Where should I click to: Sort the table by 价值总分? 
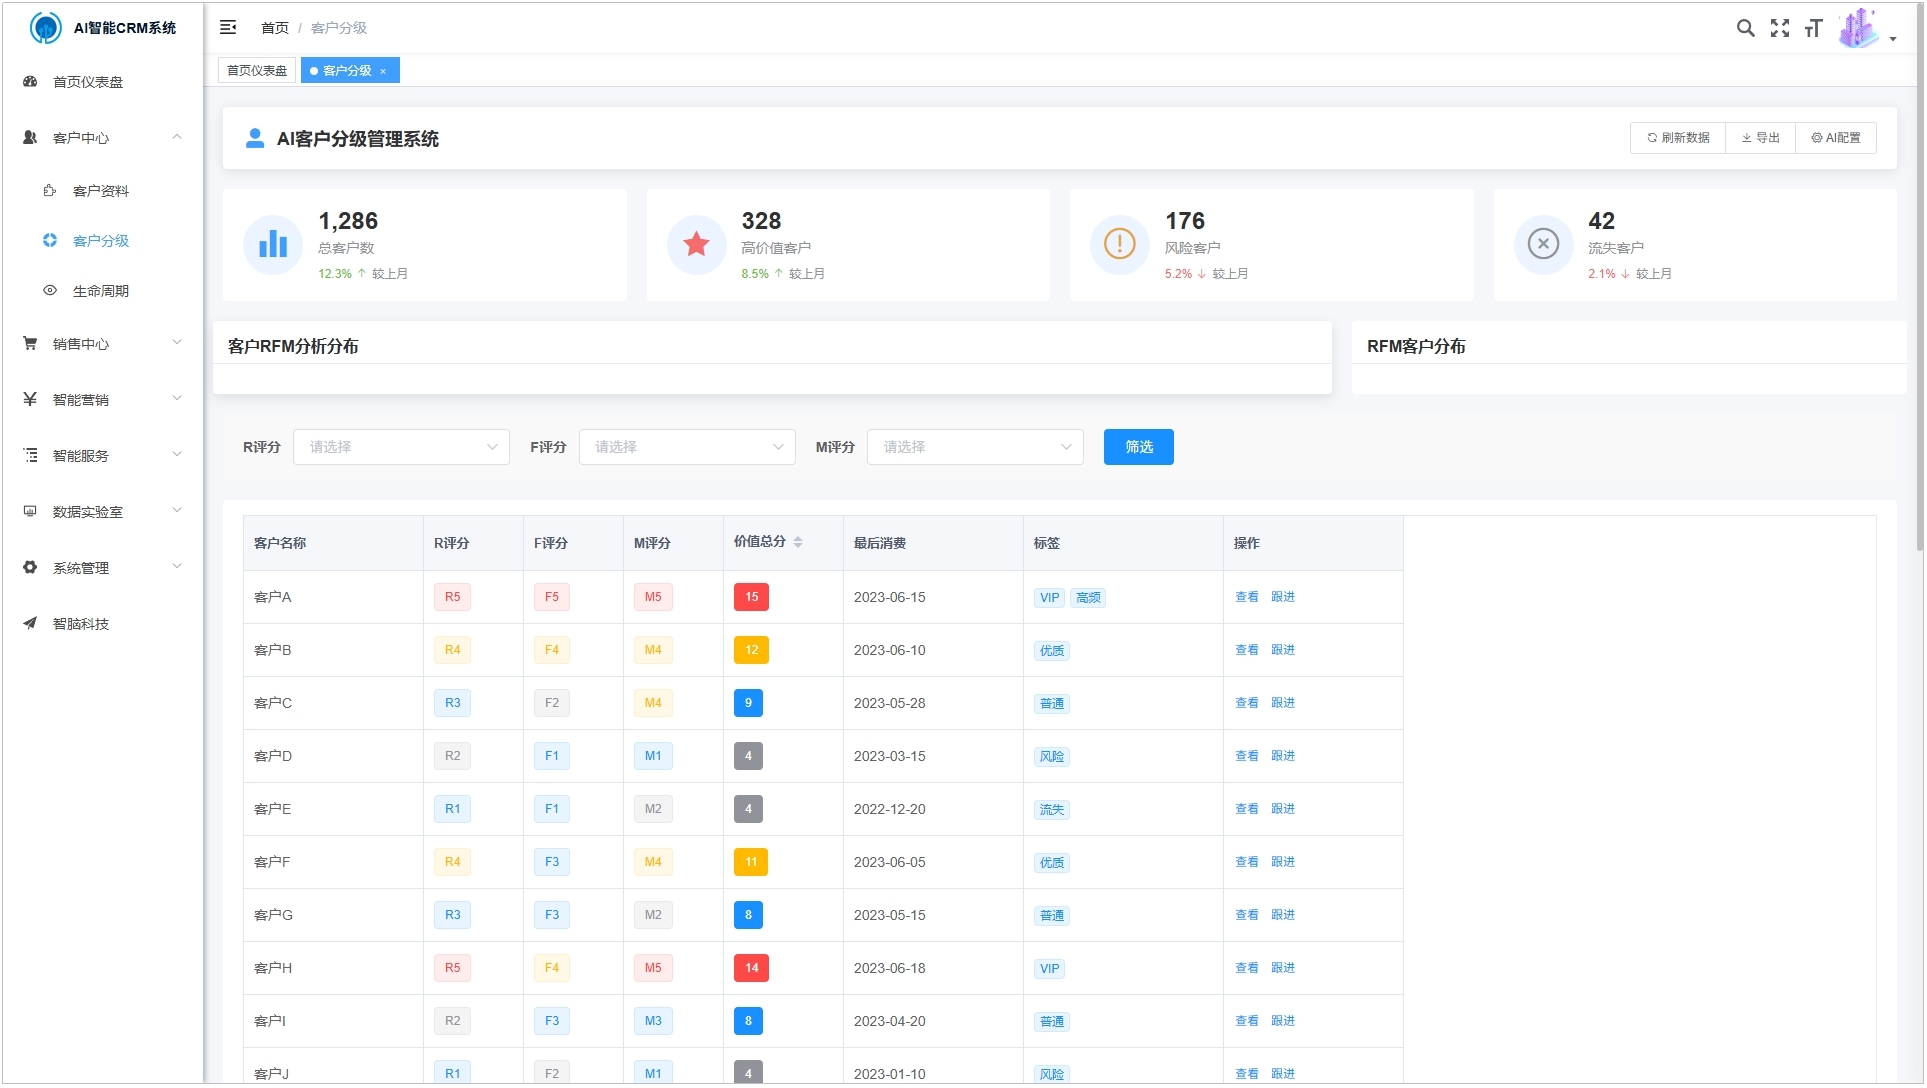coord(798,542)
